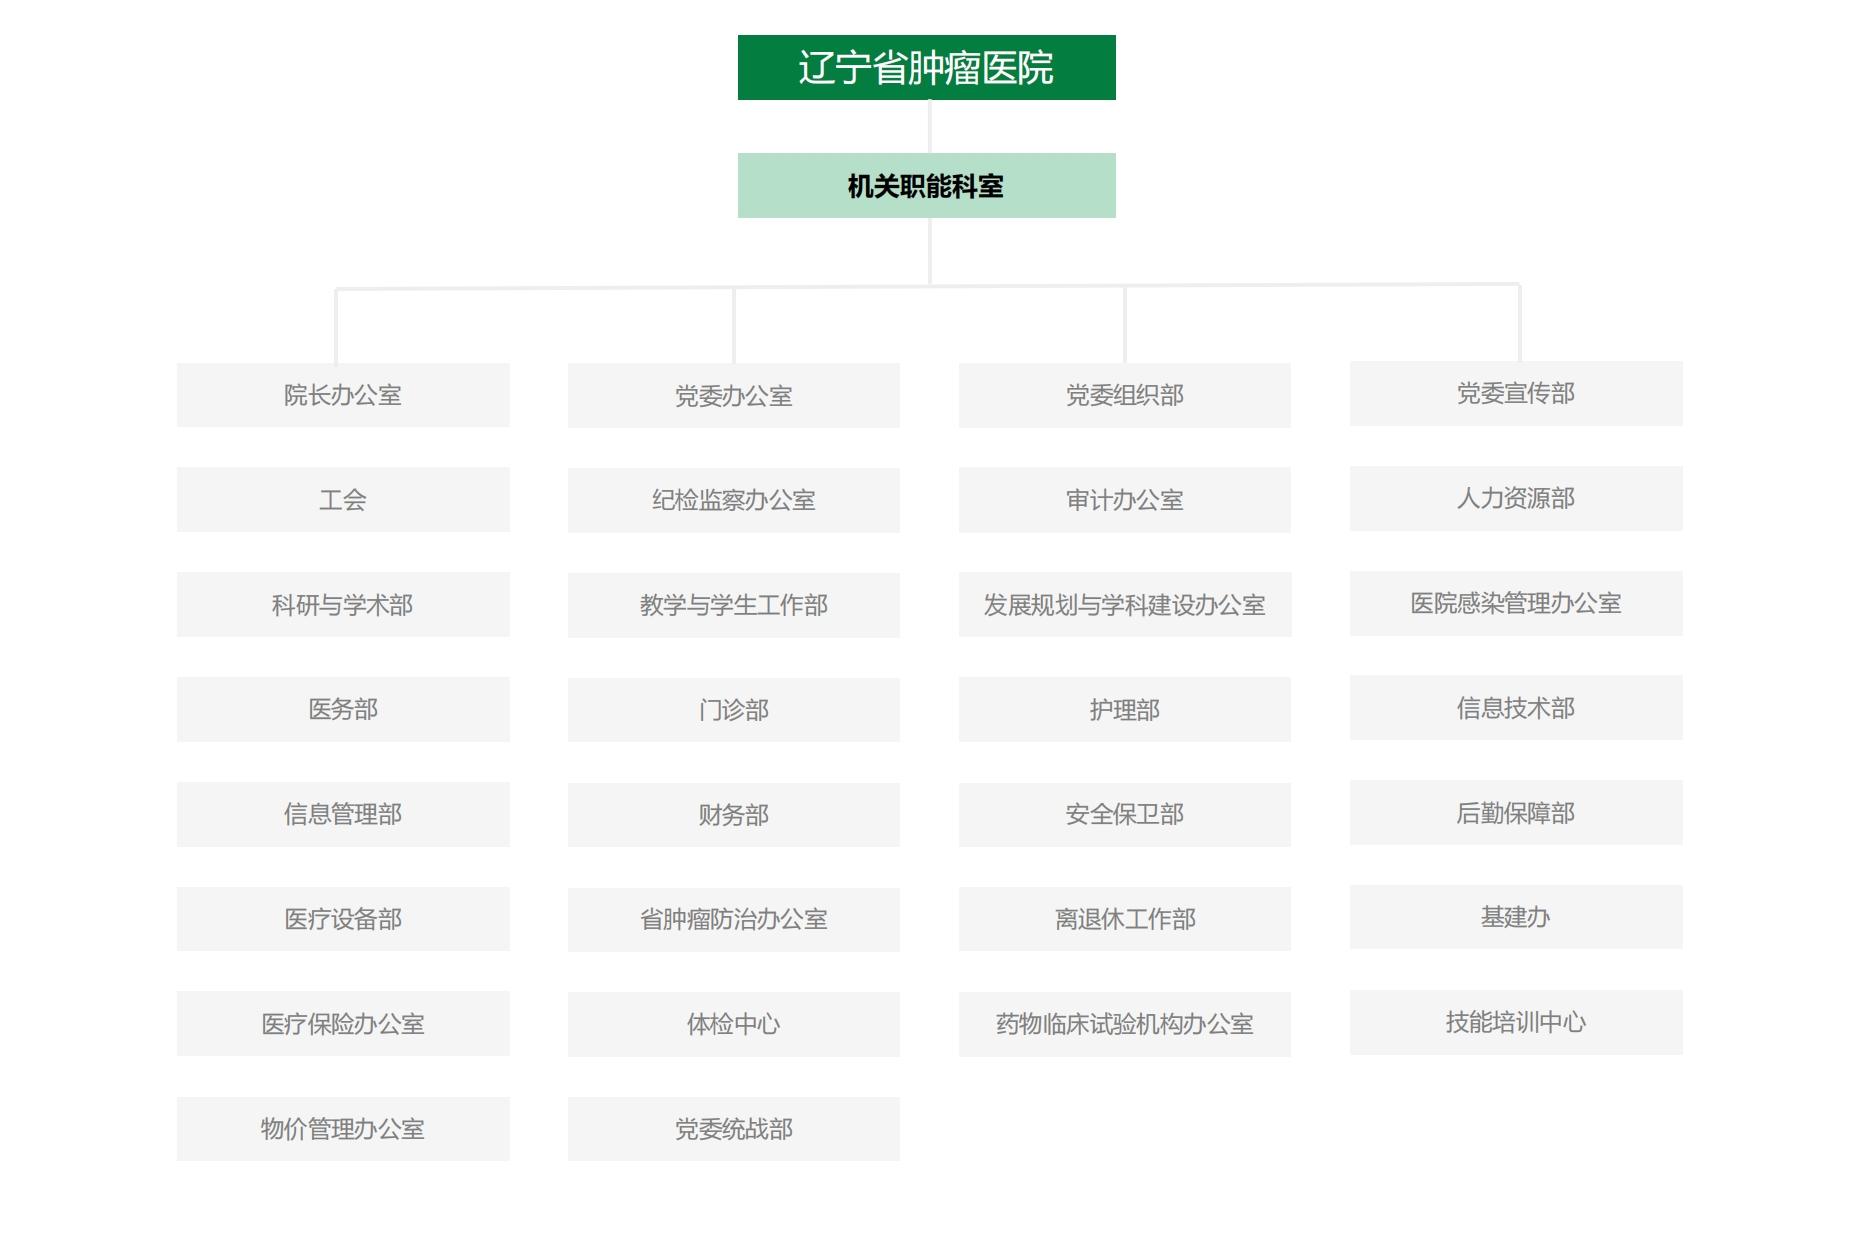Click 信息管理部

(x=343, y=814)
